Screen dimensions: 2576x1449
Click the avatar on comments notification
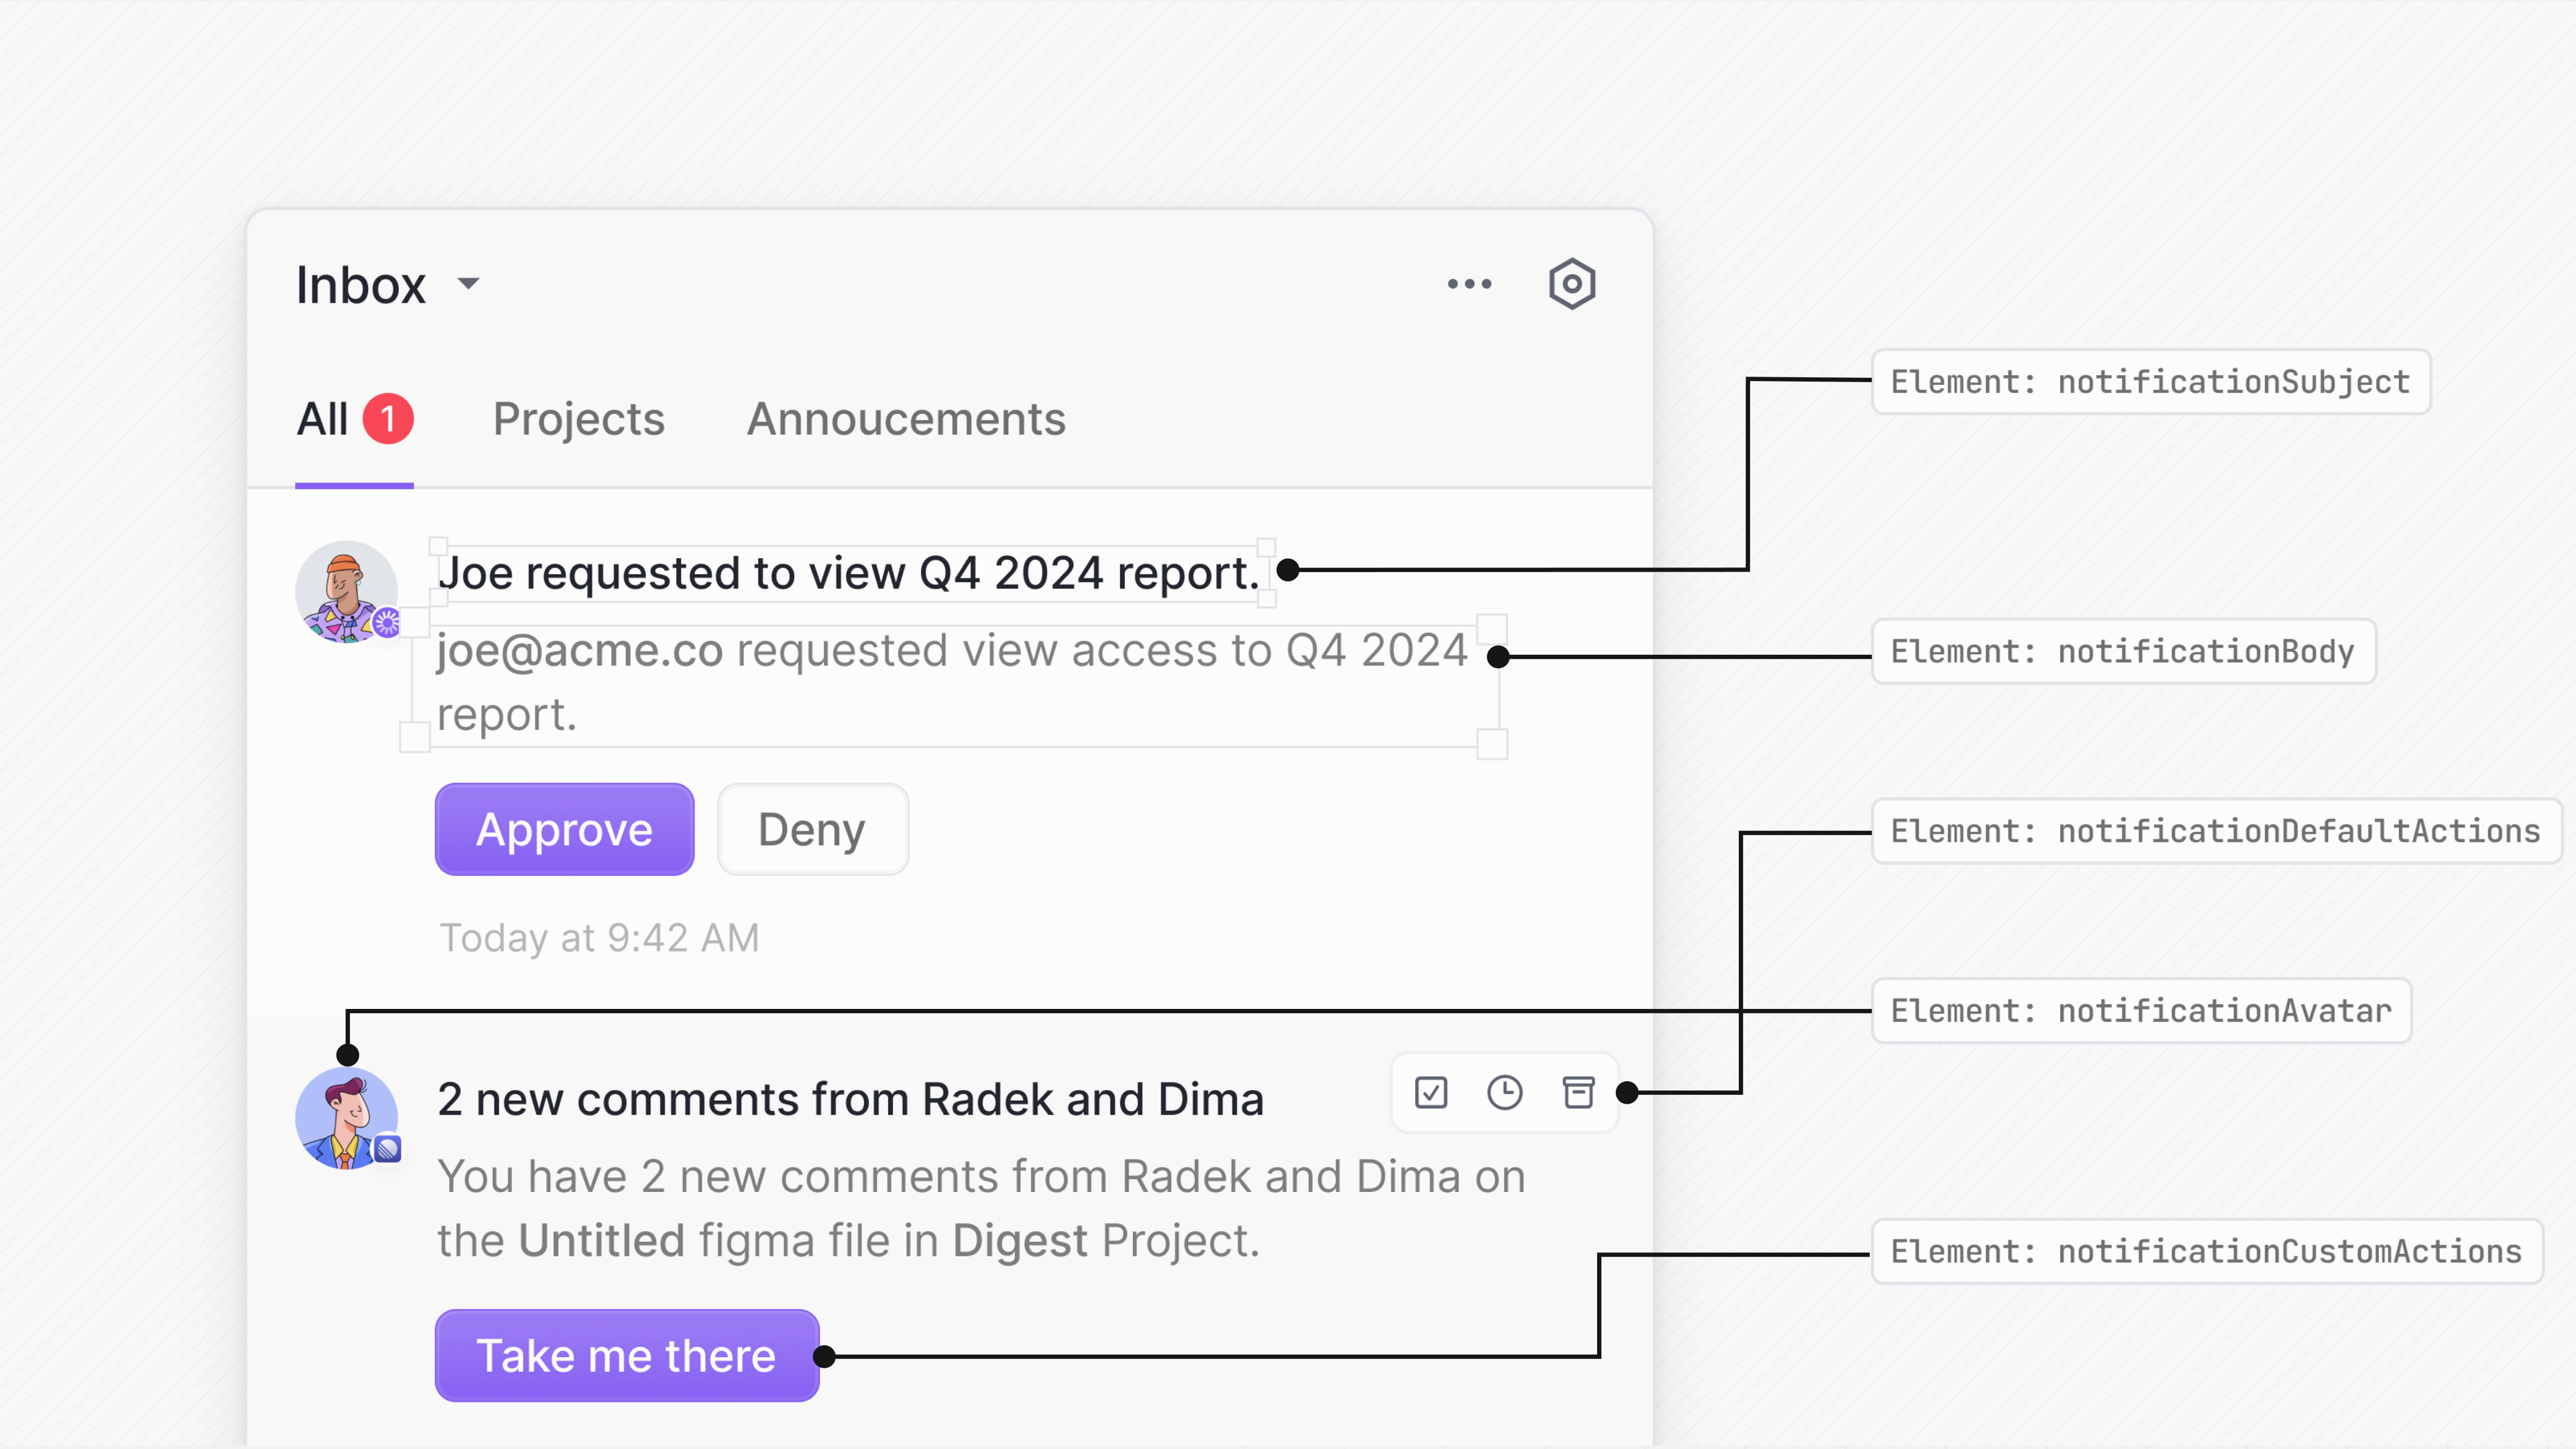346,1118
